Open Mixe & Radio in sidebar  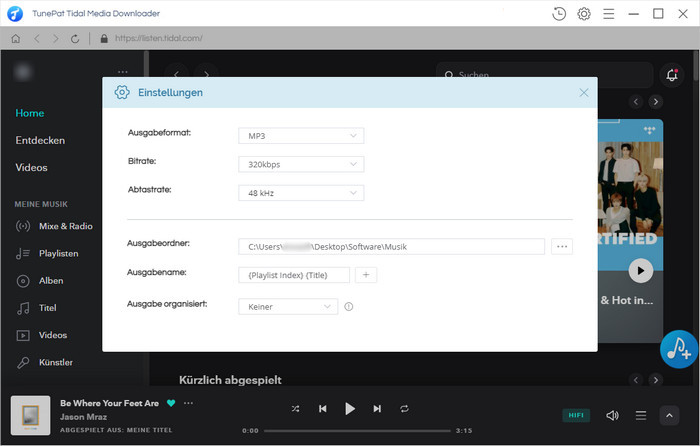(x=54, y=226)
